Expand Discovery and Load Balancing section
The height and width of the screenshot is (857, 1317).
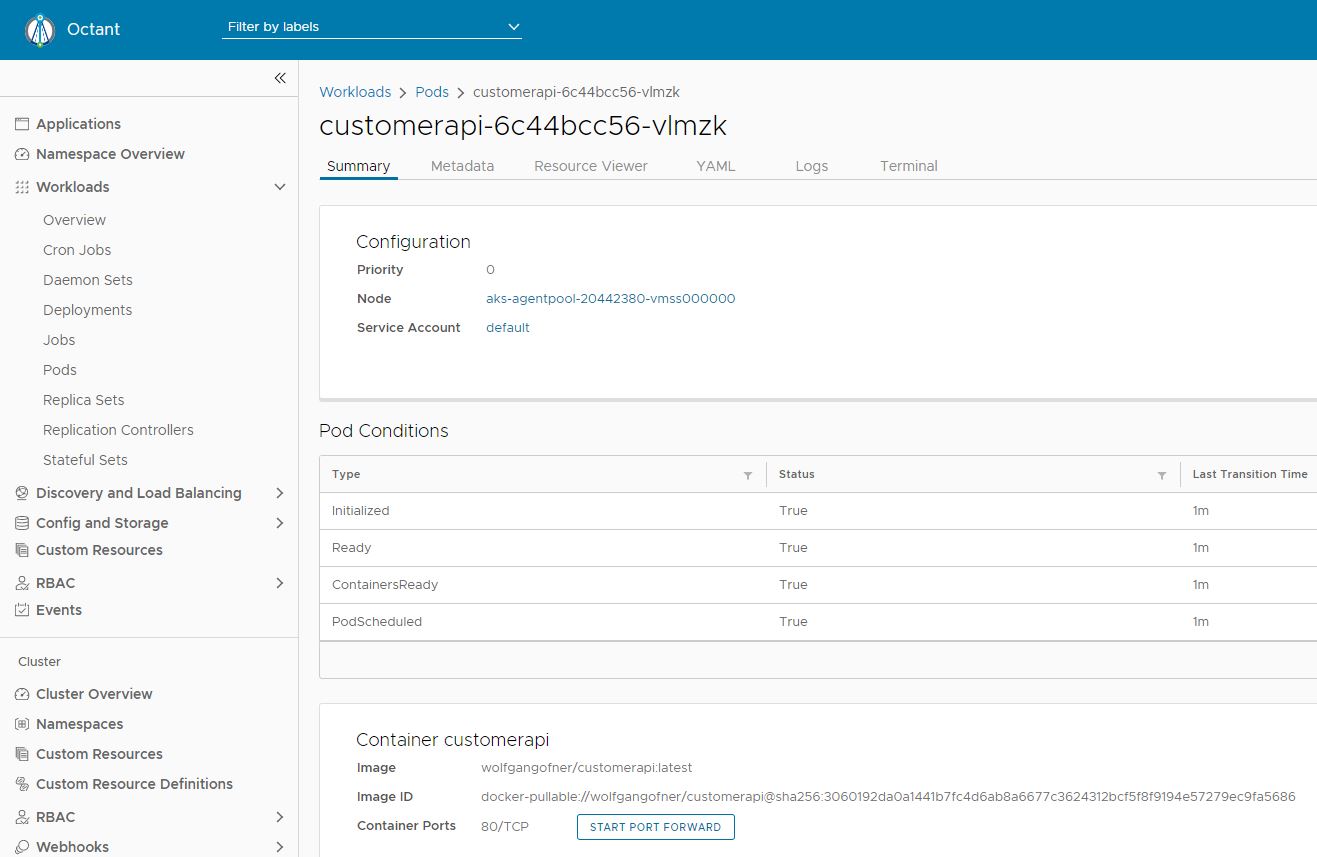click(280, 493)
